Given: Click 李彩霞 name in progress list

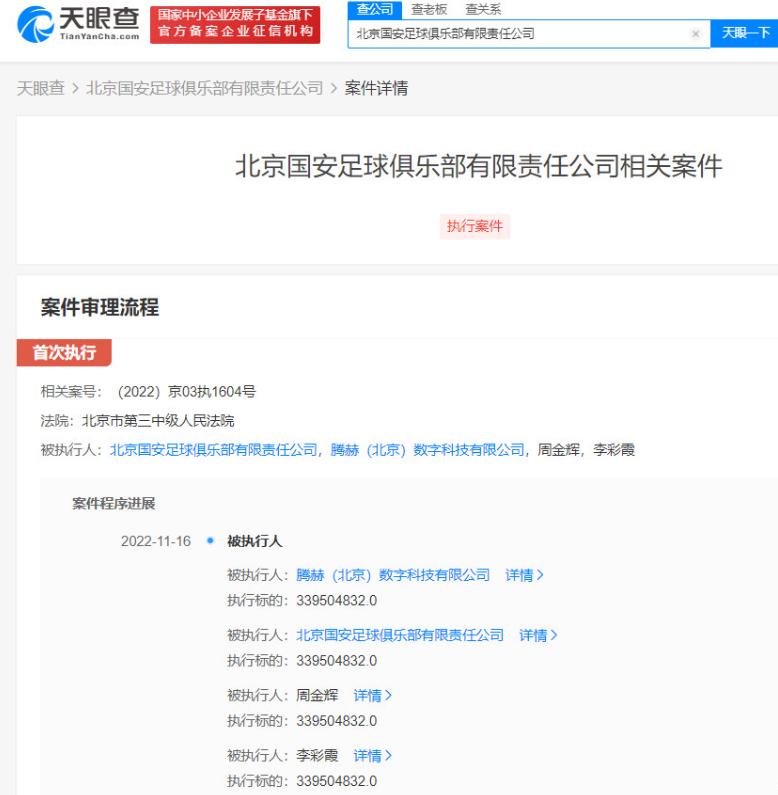Looking at the screenshot, I should pos(317,755).
